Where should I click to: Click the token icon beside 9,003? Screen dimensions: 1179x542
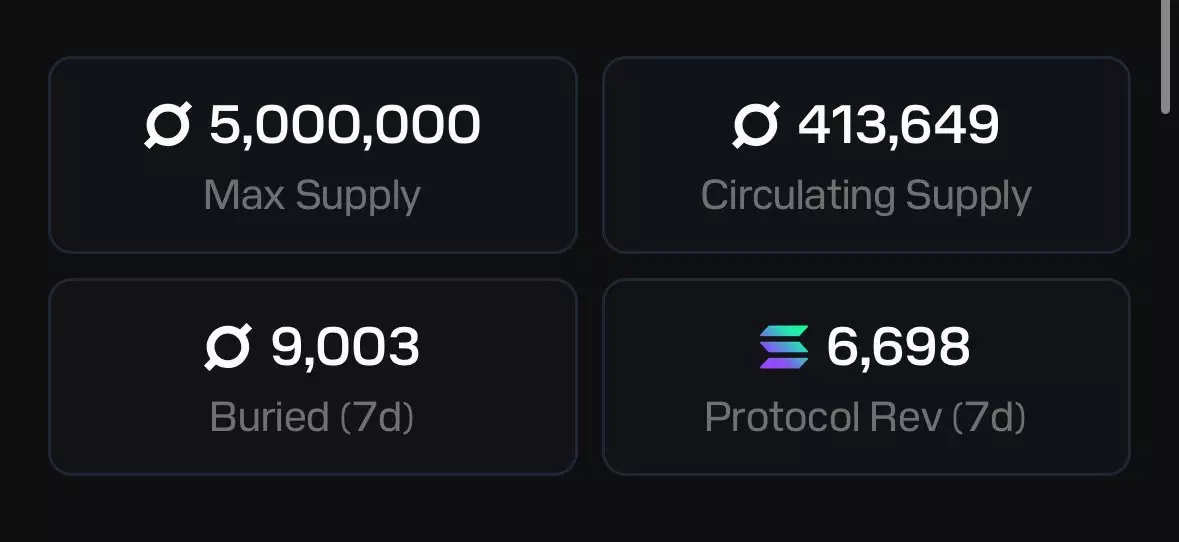[x=229, y=348]
